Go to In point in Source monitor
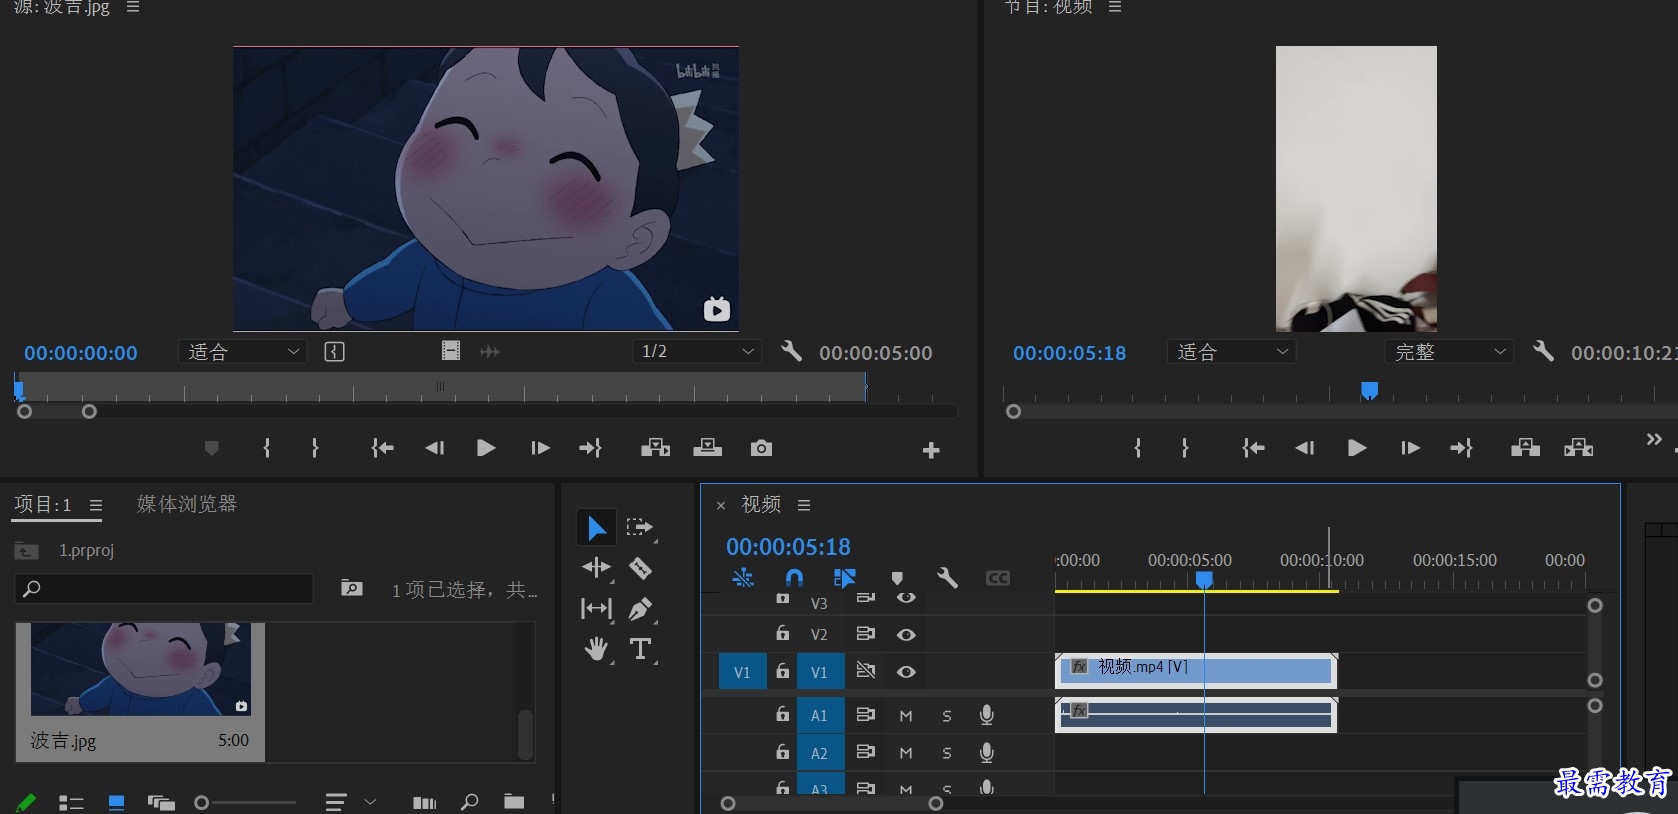This screenshot has height=814, width=1678. pos(382,448)
